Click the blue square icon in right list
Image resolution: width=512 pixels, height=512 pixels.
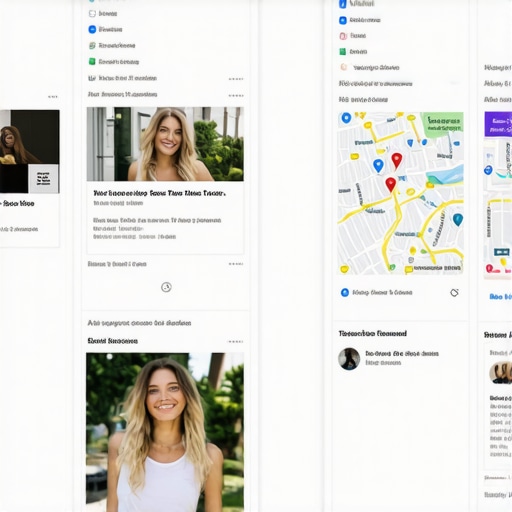point(343,20)
